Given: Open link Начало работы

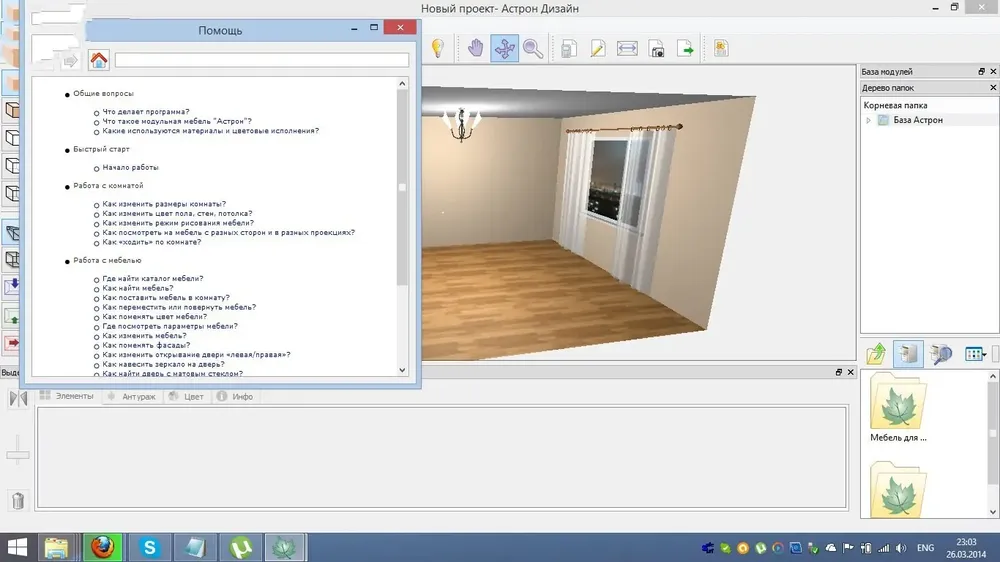Looking at the screenshot, I should pyautogui.click(x=130, y=167).
